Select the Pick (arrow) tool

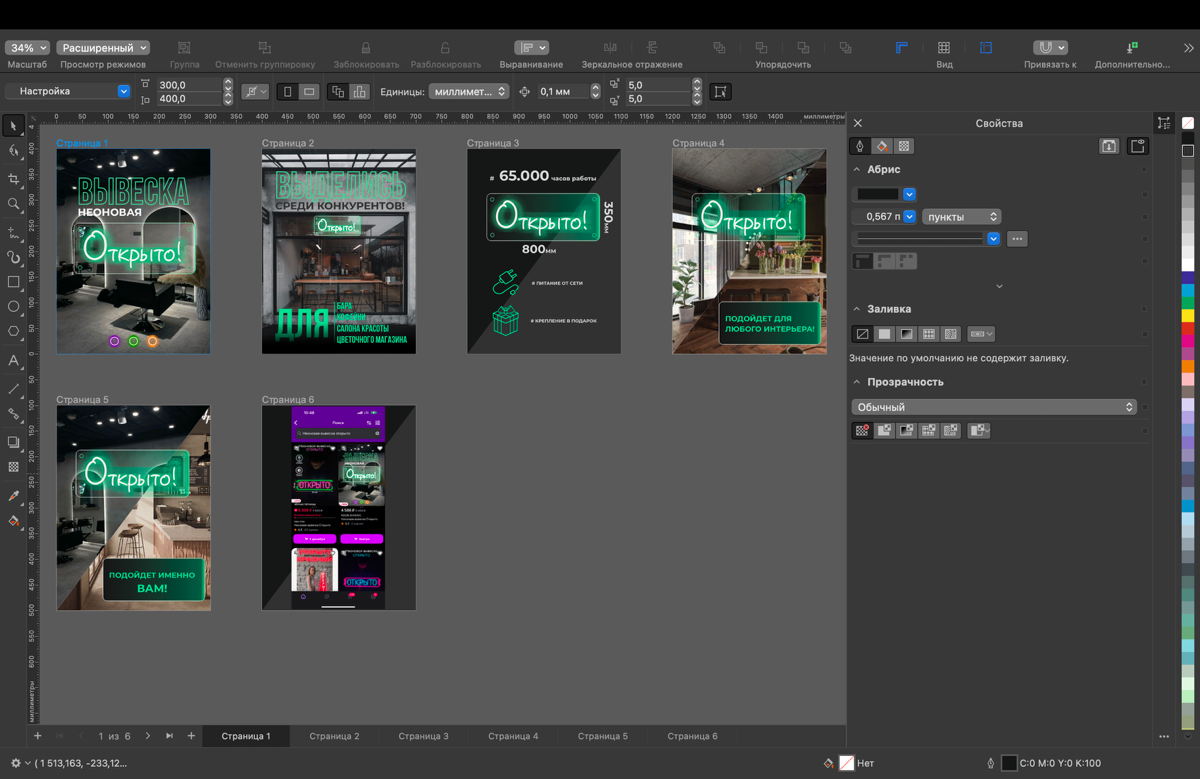click(13, 126)
